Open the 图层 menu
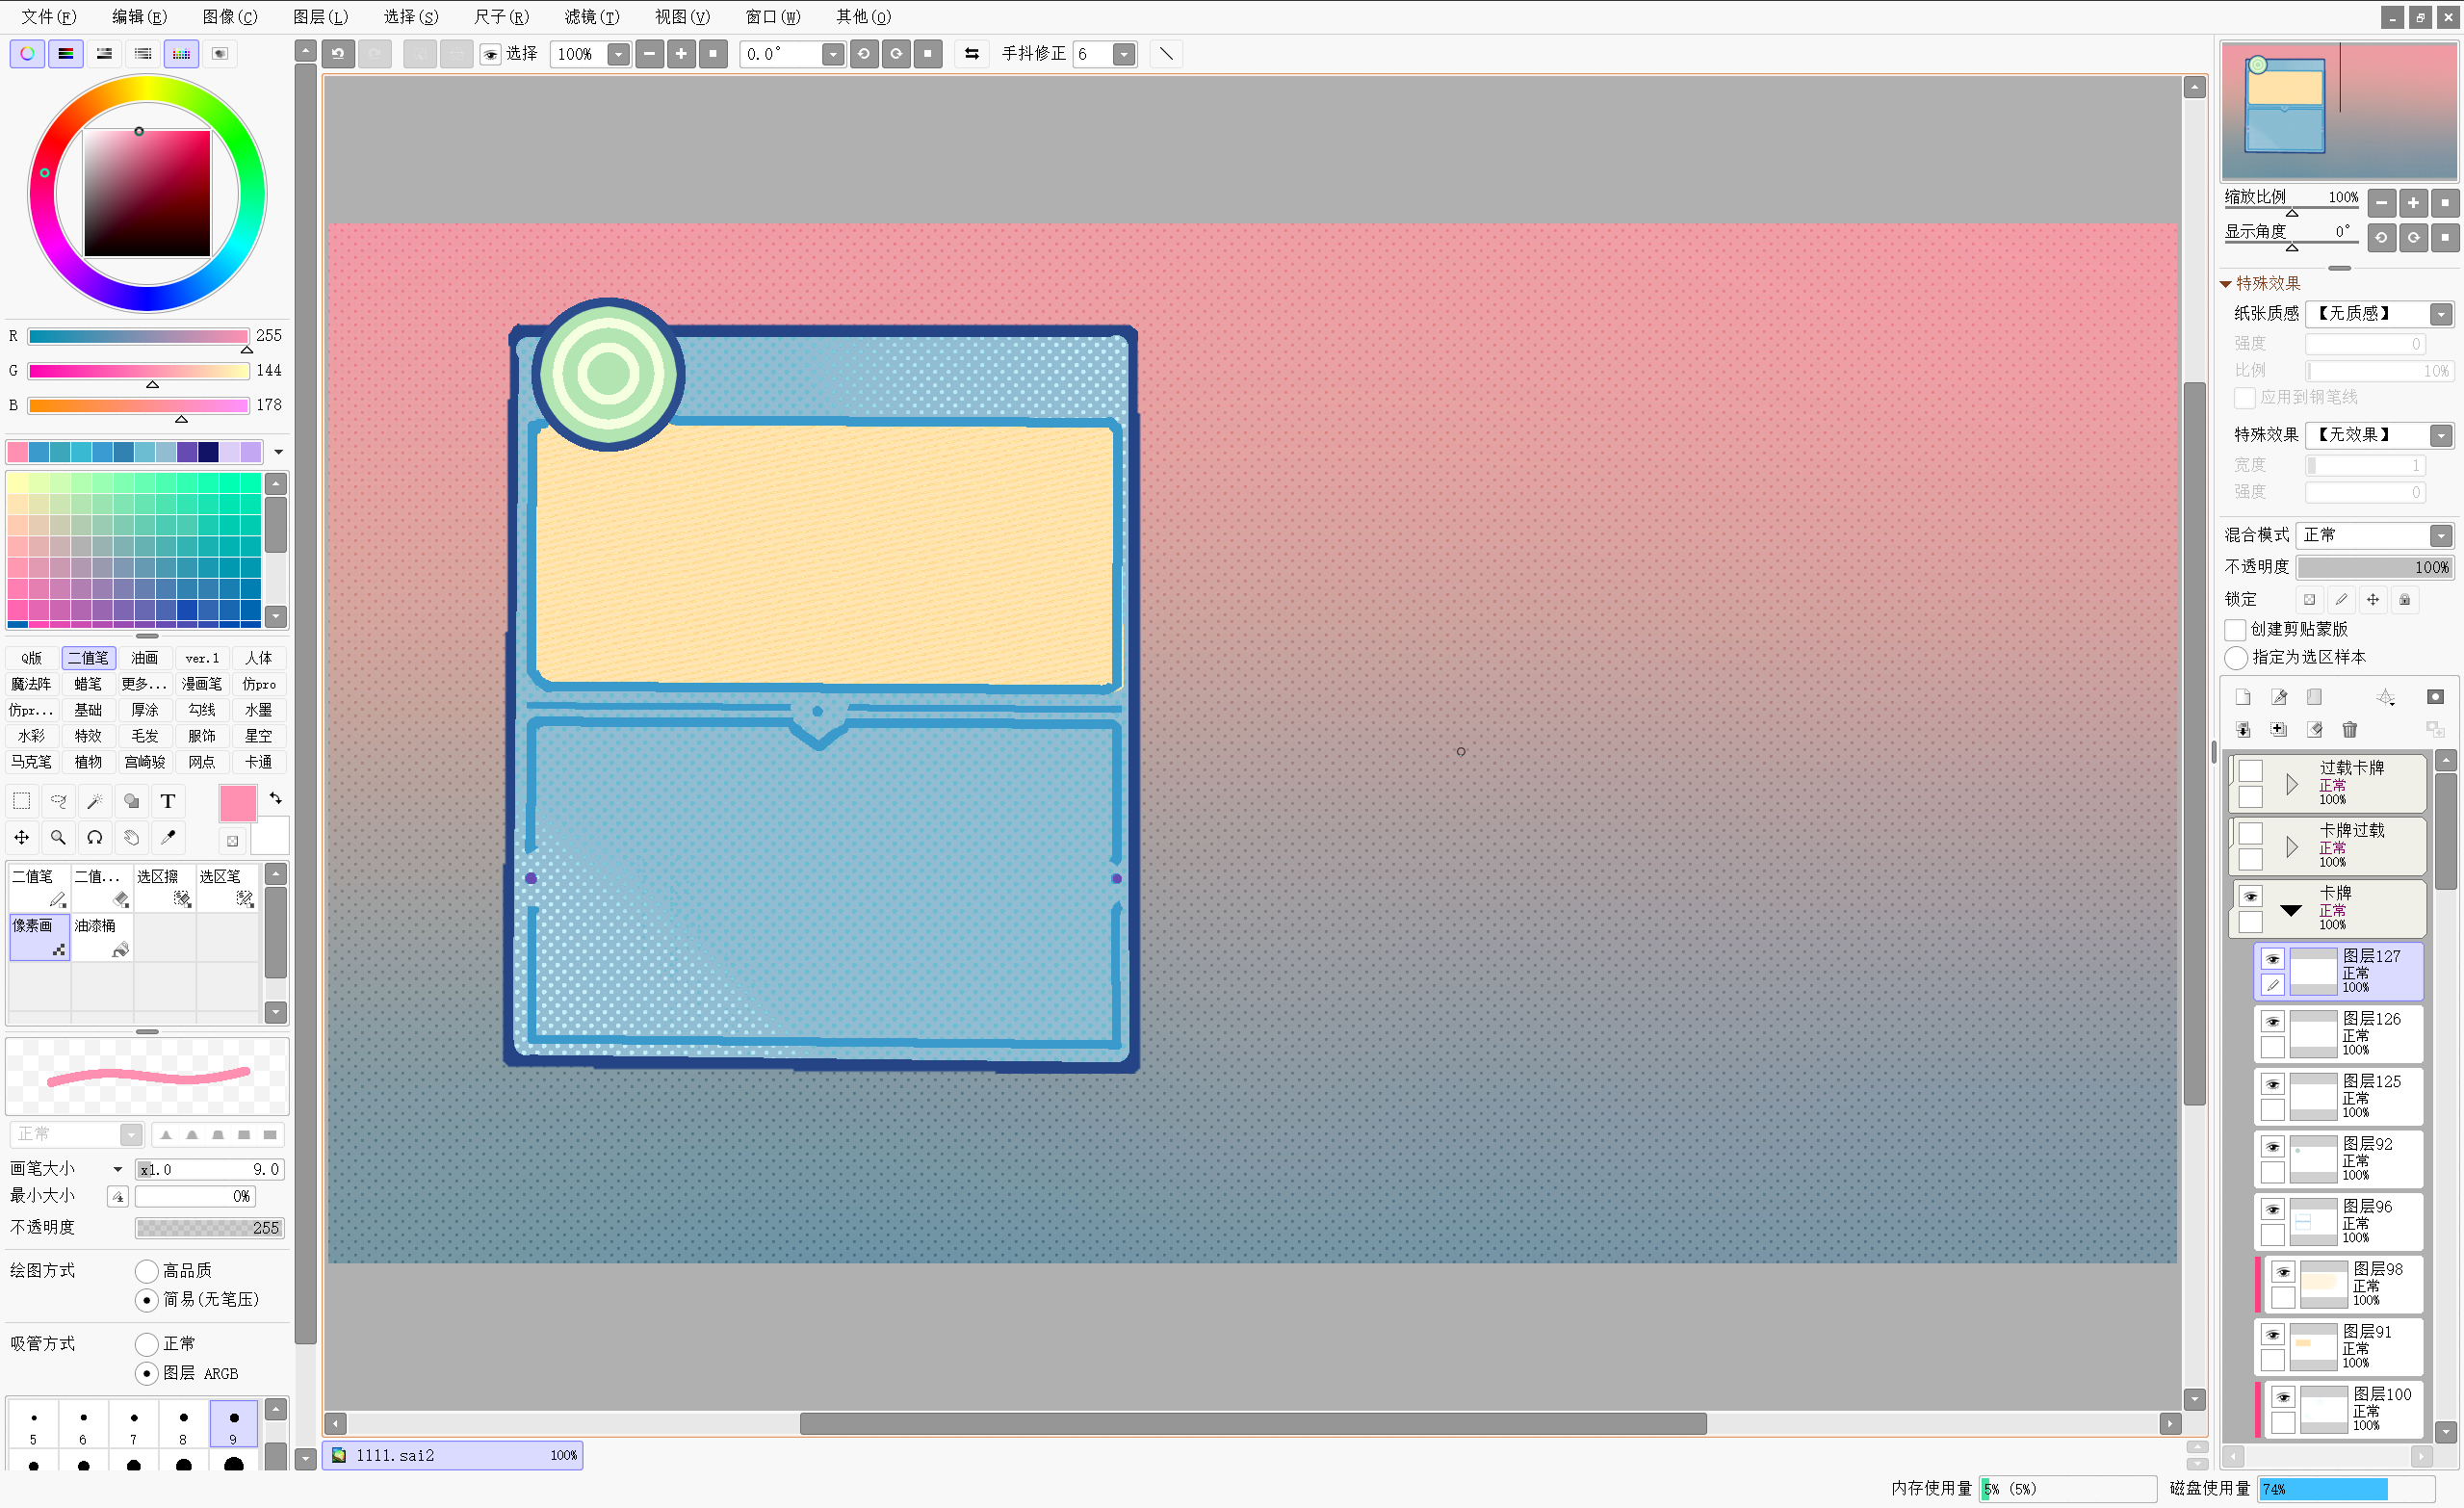 coord(320,16)
